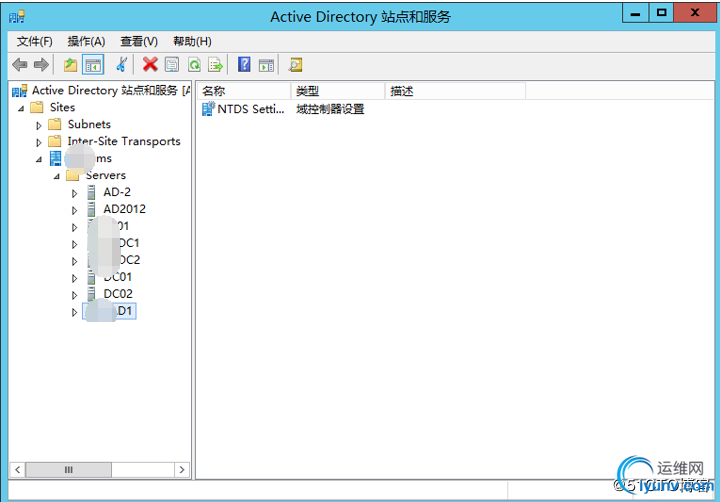Screen dimensions: 720x502
Task: Open the 帮助(H) menu
Action: pos(192,42)
